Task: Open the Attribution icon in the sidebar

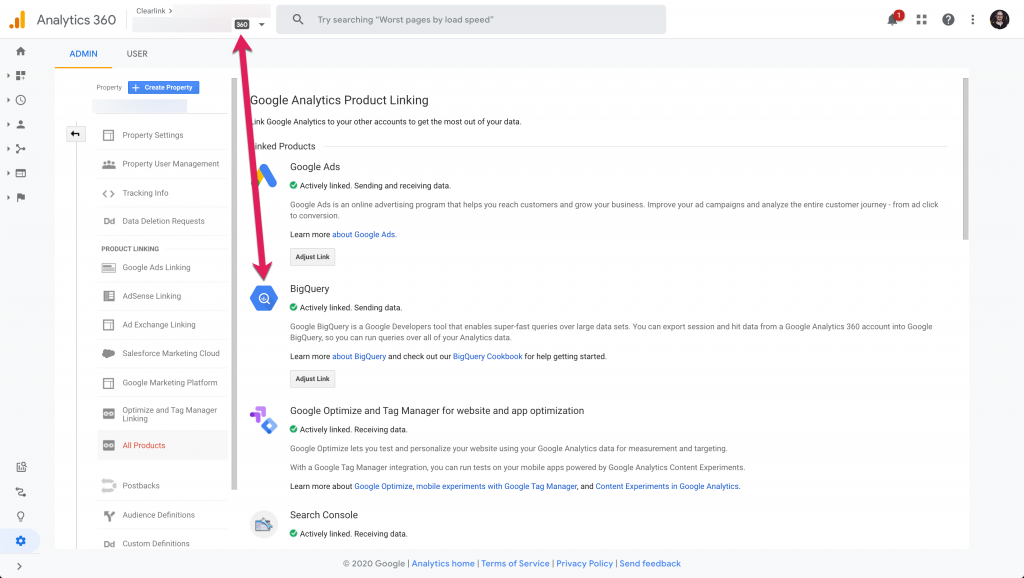Action: click(x=21, y=492)
